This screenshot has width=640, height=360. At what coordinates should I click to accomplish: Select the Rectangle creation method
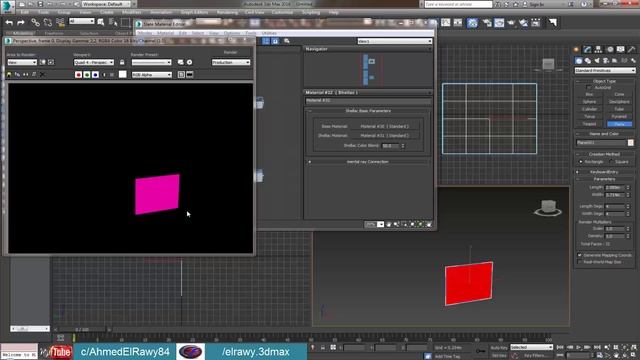[x=581, y=162]
